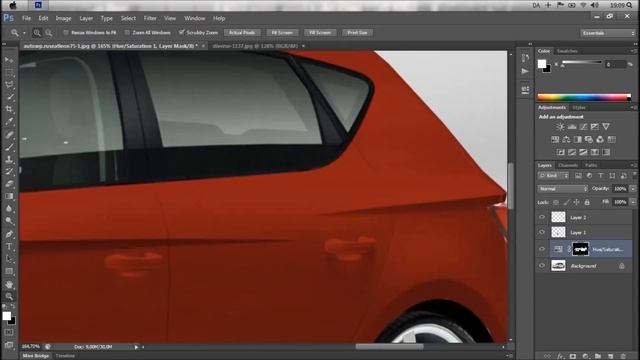
Task: Select the Zoom tool in the toolbox
Action: click(x=9, y=296)
